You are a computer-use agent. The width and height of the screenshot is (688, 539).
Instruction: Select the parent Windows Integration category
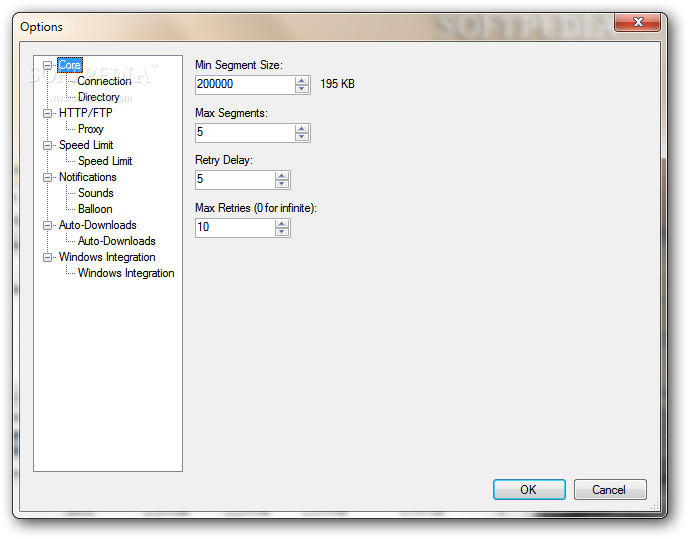(x=107, y=257)
